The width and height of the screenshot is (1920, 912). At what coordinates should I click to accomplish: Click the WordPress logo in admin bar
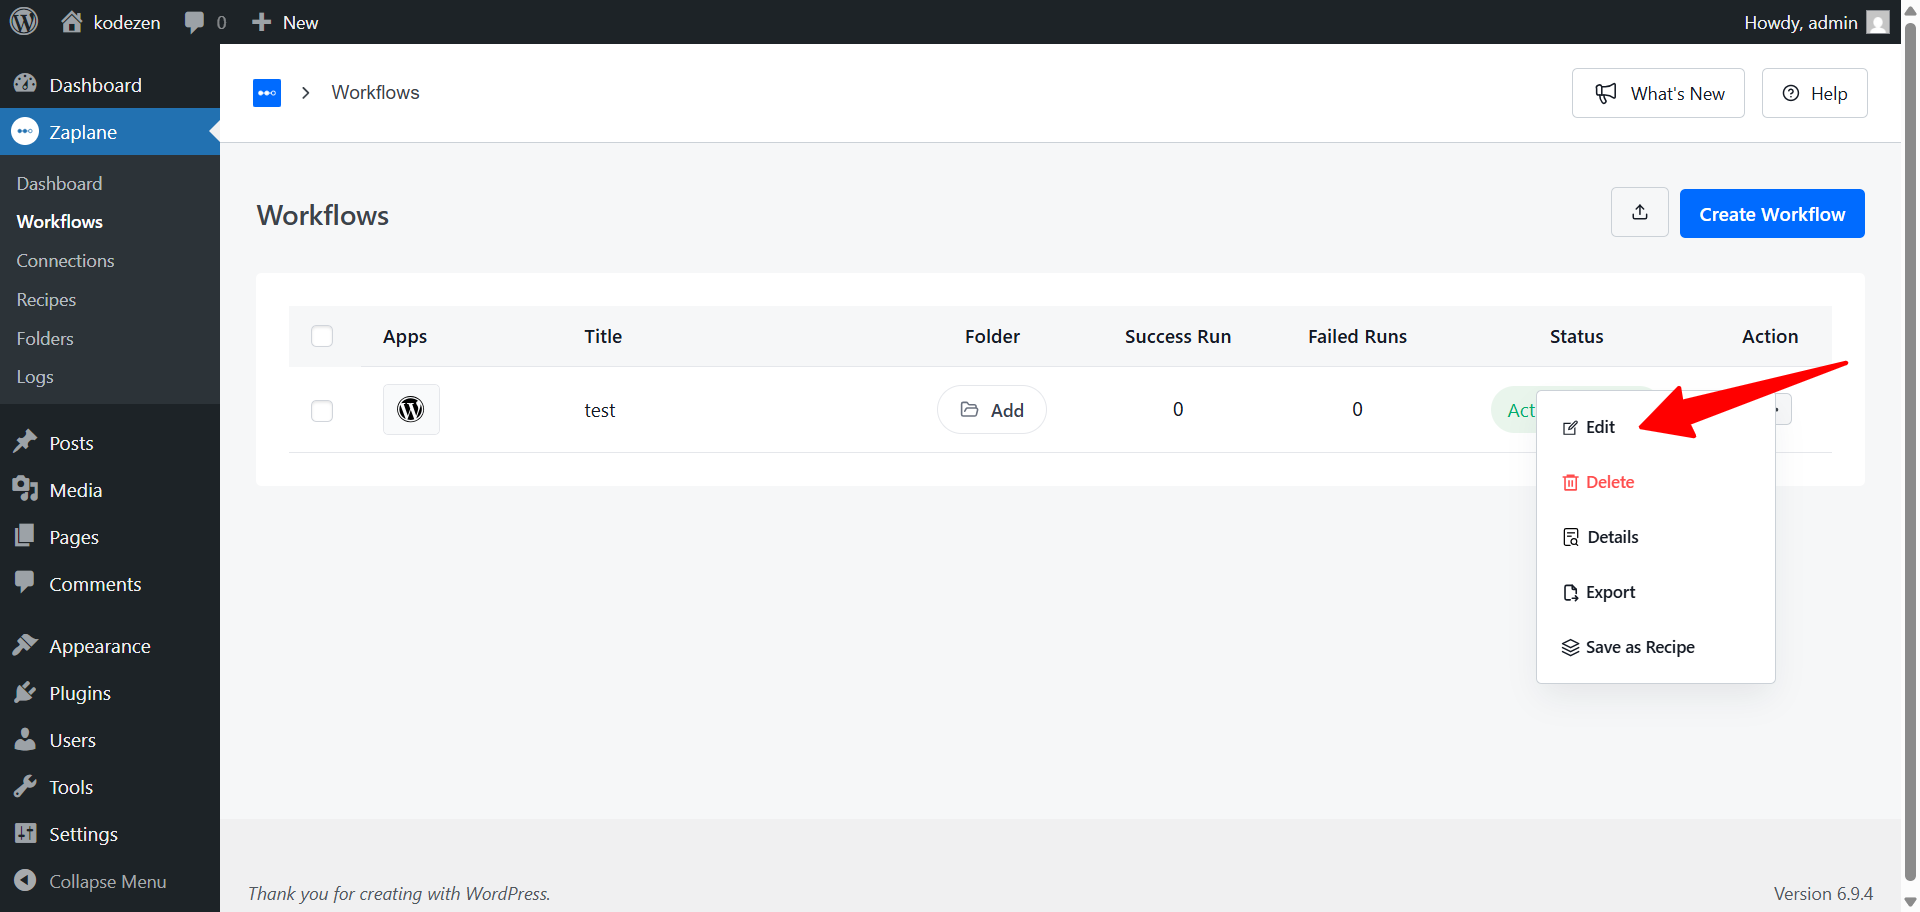[24, 21]
